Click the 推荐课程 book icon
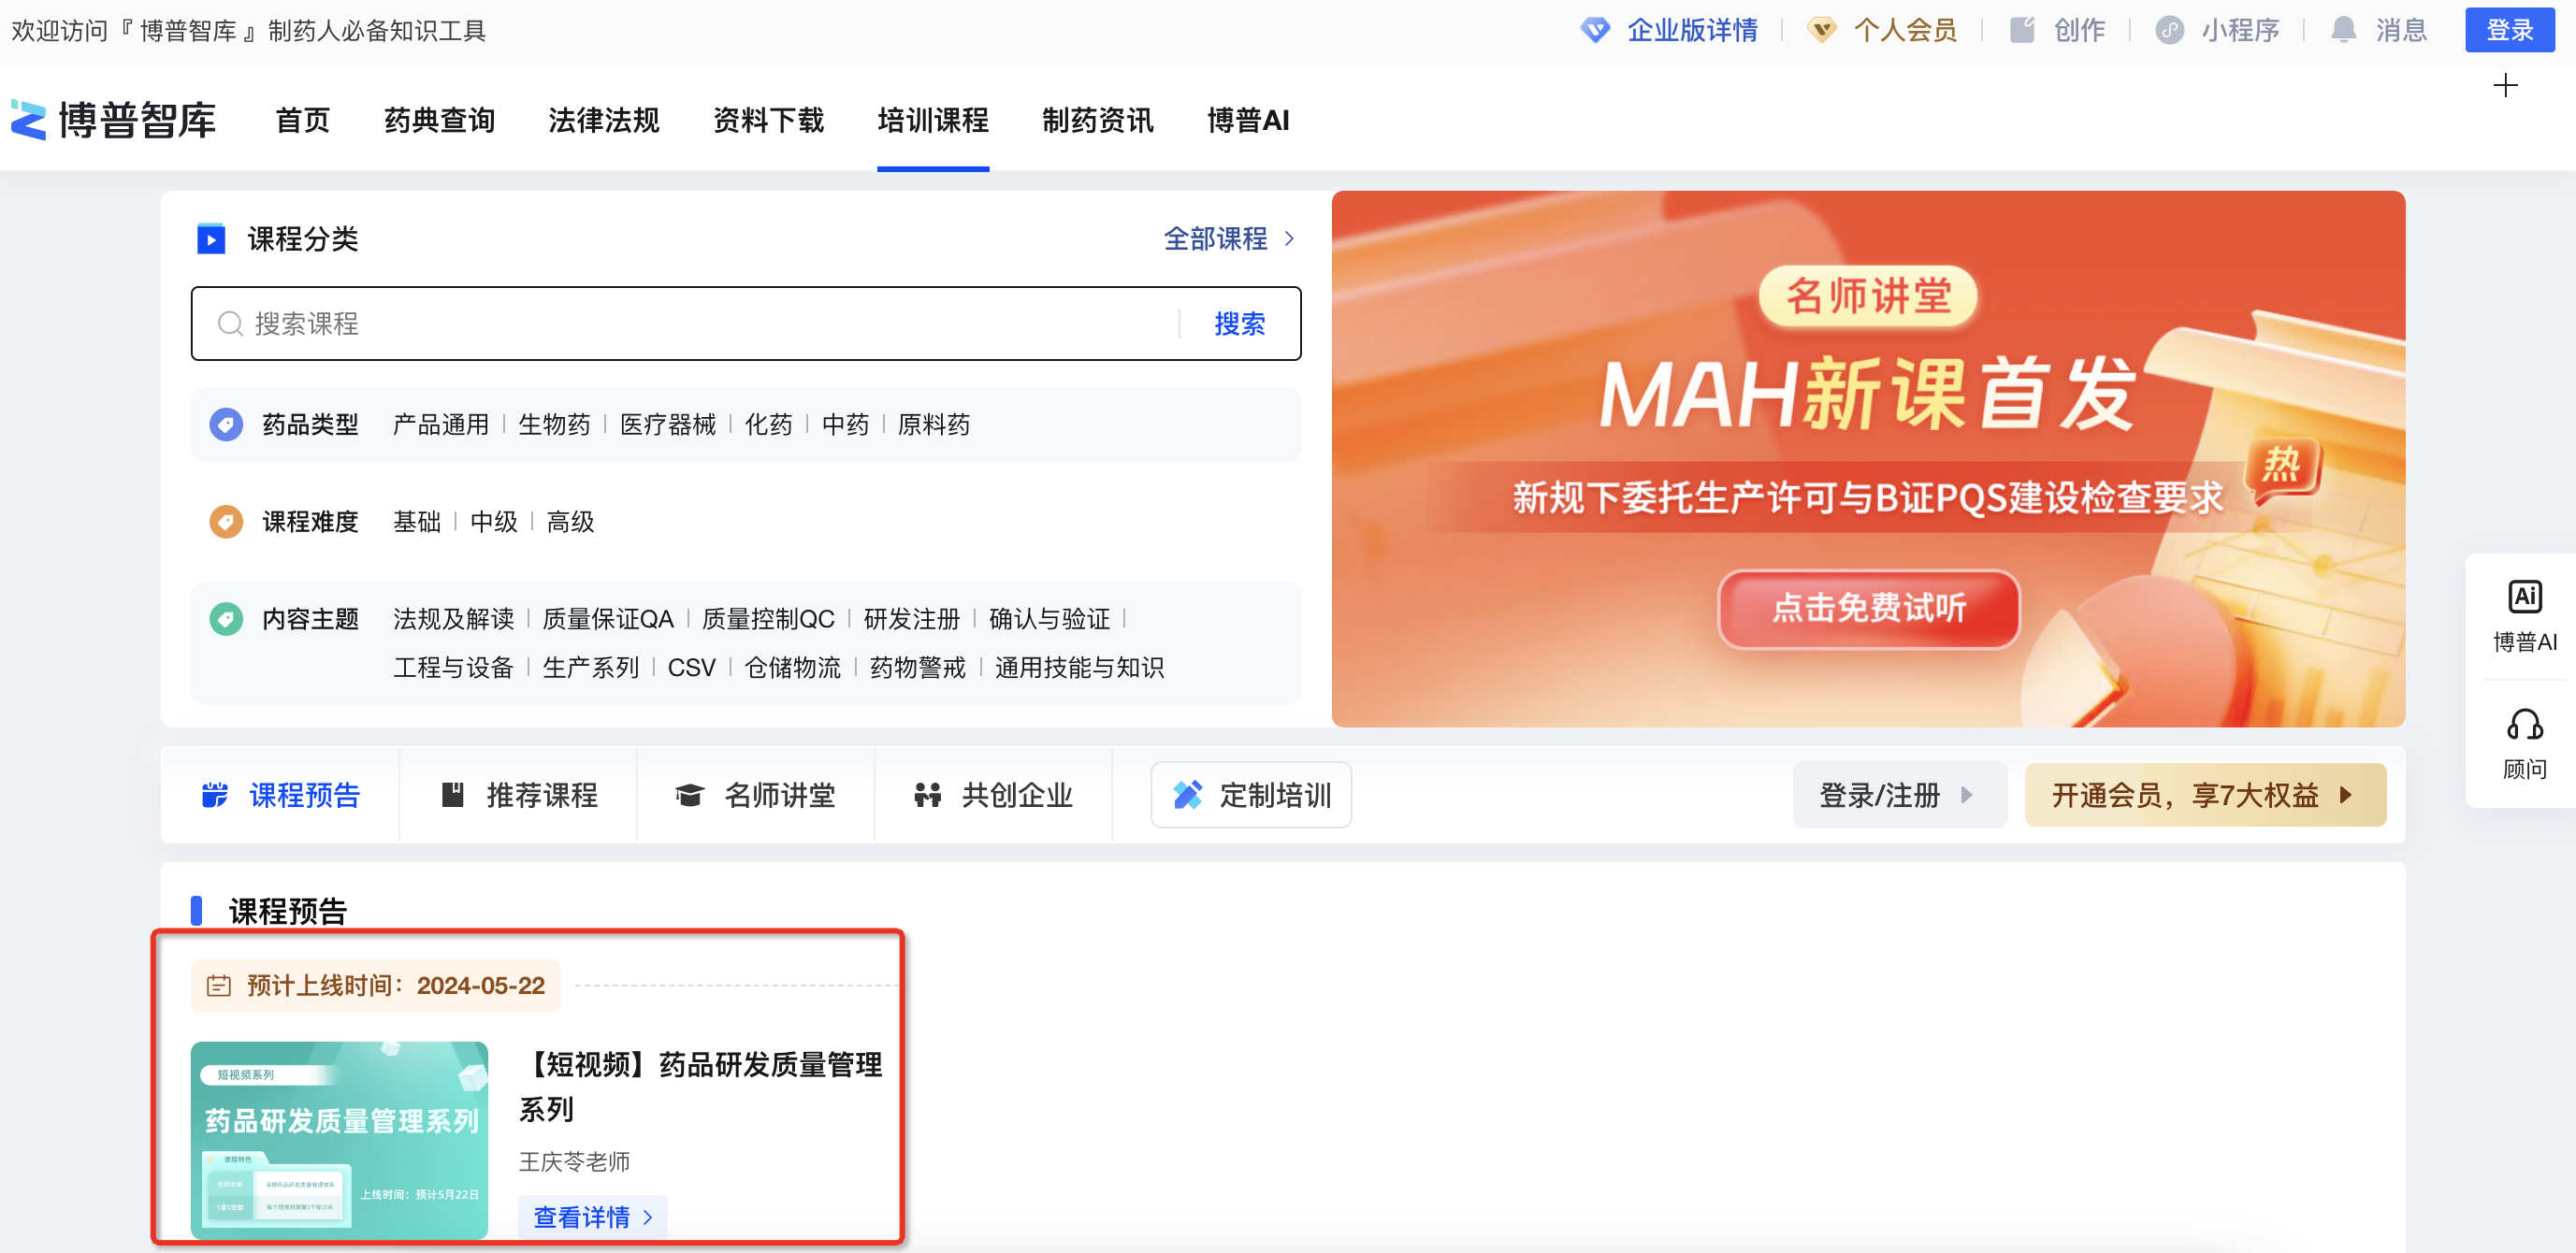The height and width of the screenshot is (1253, 2576). pos(453,795)
